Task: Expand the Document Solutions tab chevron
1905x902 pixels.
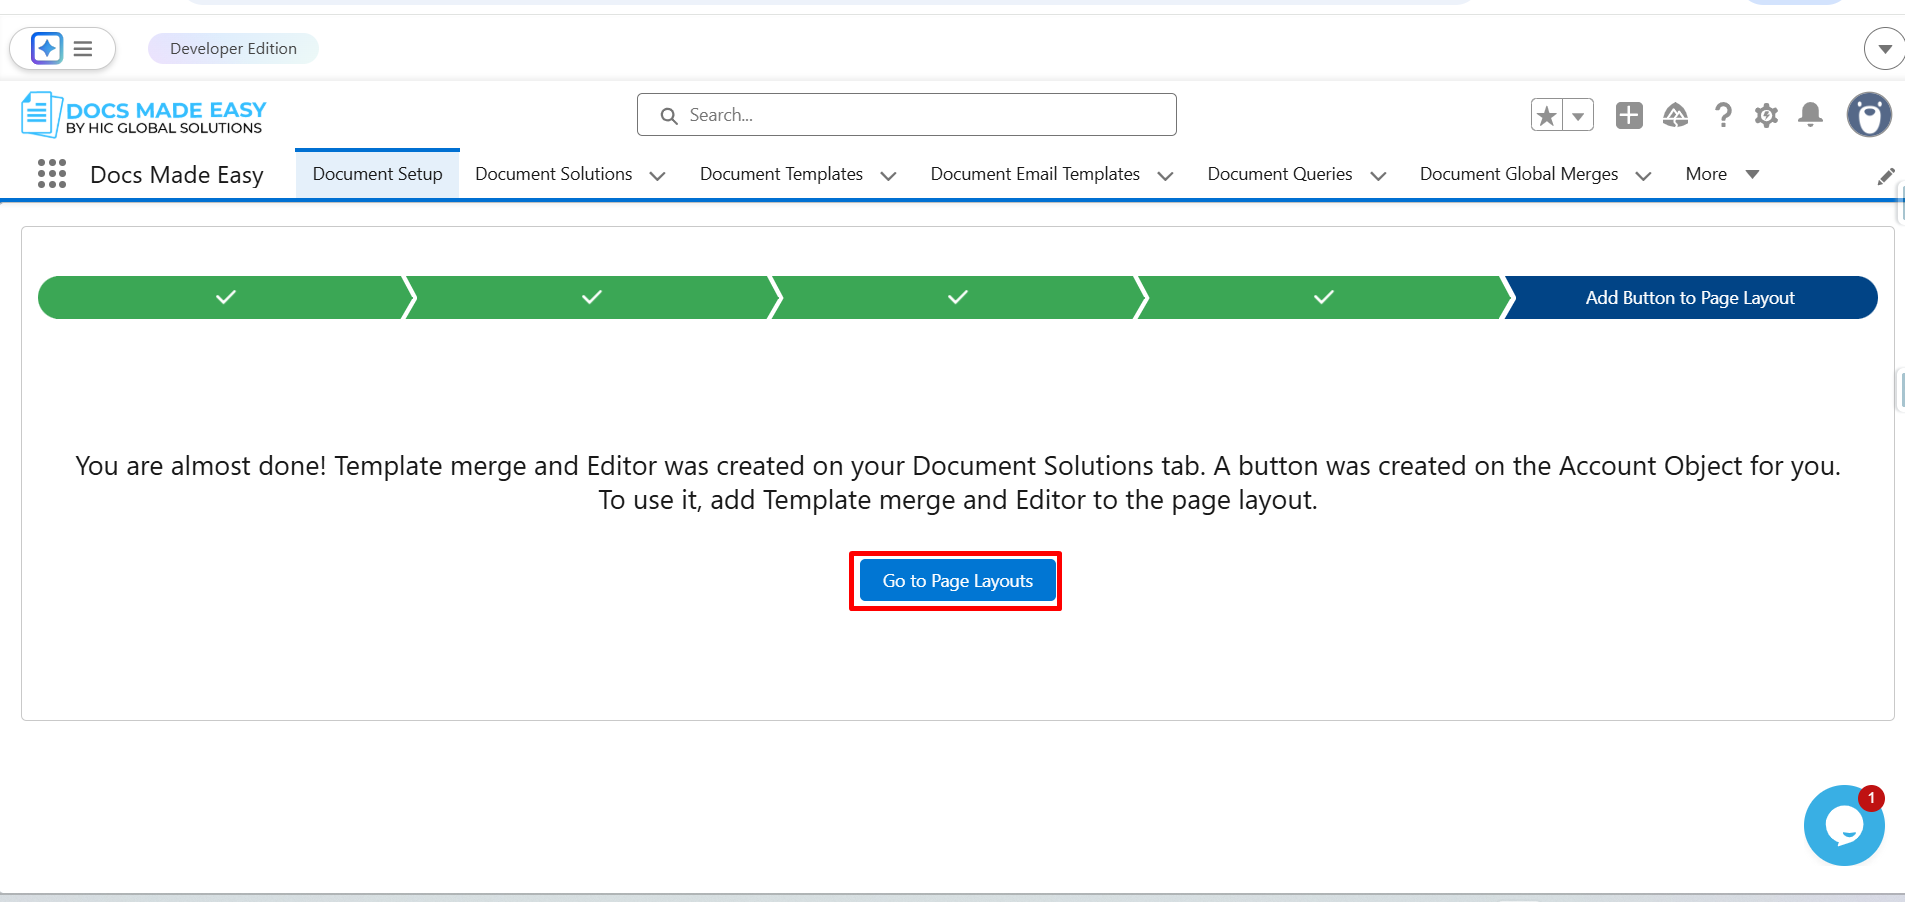Action: [657, 176]
